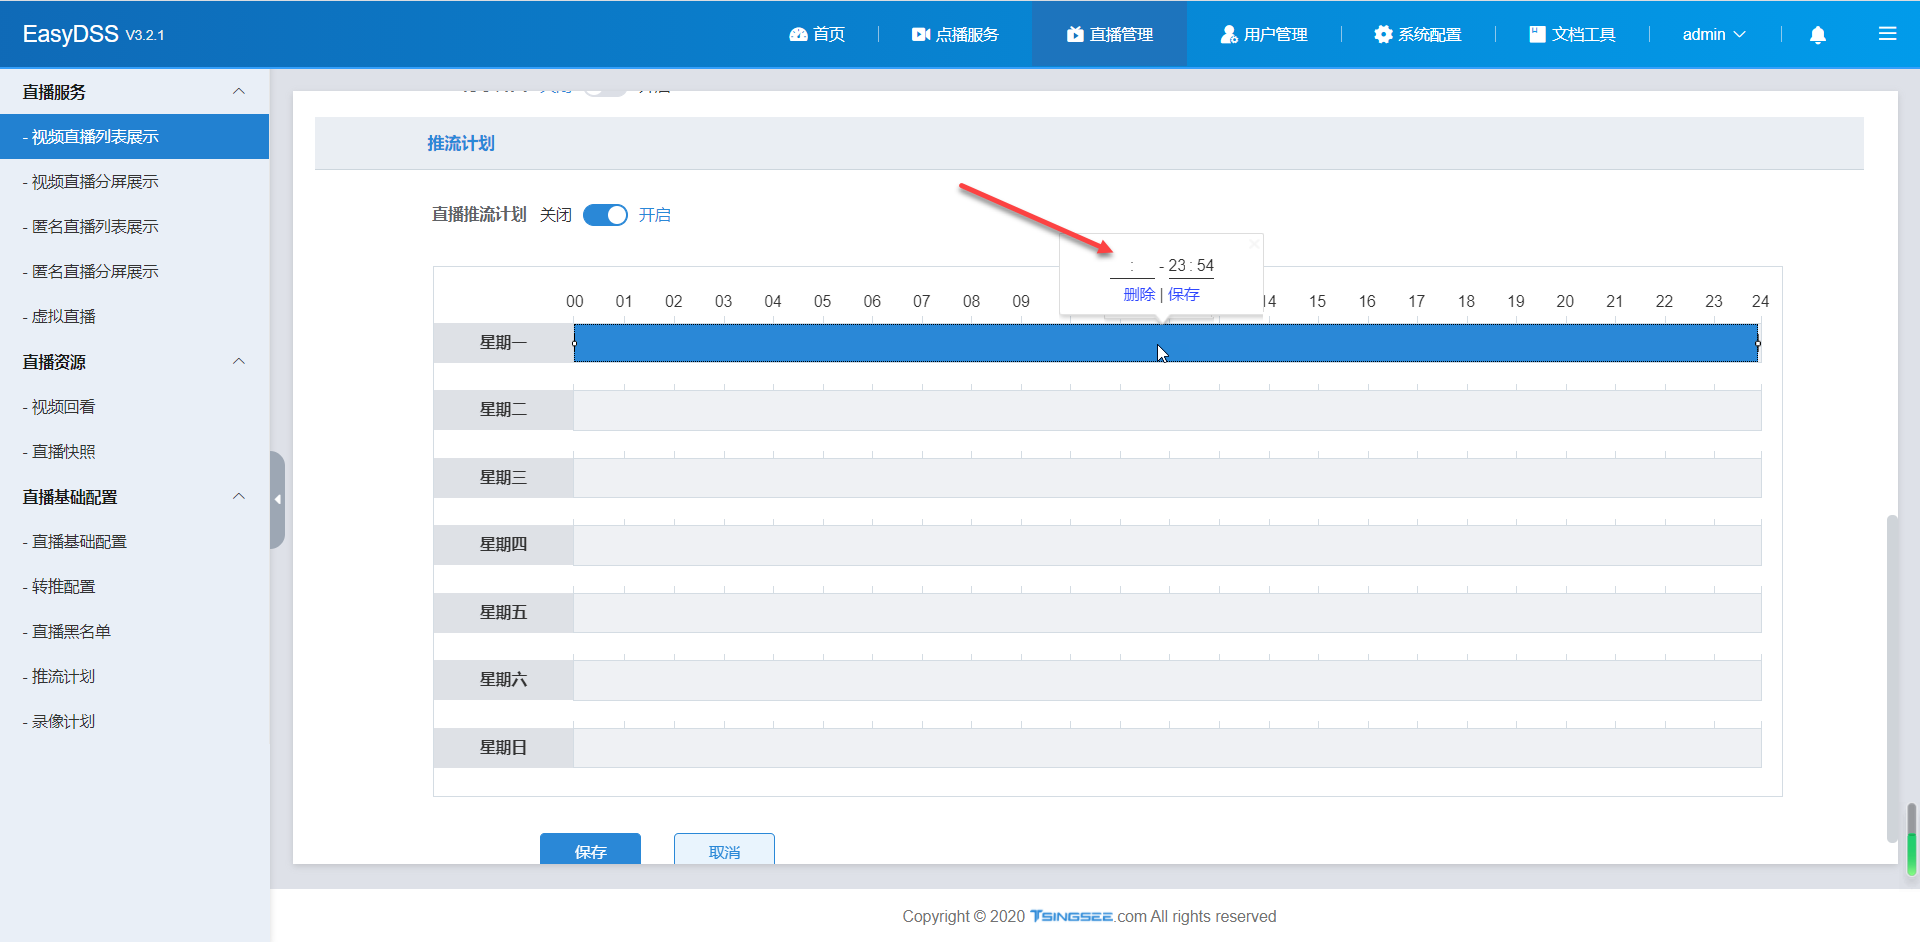Open the Tsingsee.com footer link
This screenshot has width=1920, height=942.
pyautogui.click(x=1089, y=916)
